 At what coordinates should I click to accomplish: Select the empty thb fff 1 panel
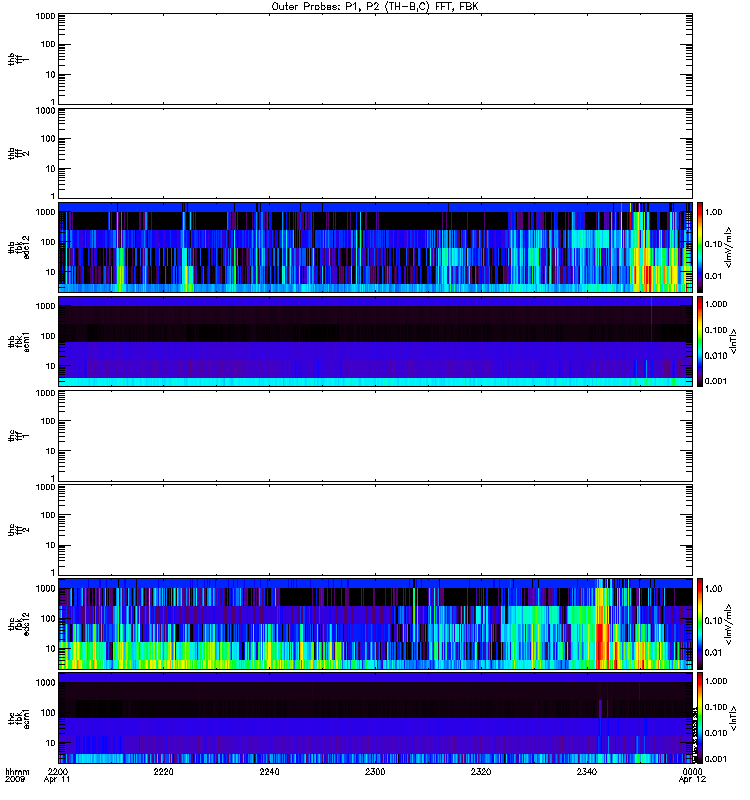[375, 59]
